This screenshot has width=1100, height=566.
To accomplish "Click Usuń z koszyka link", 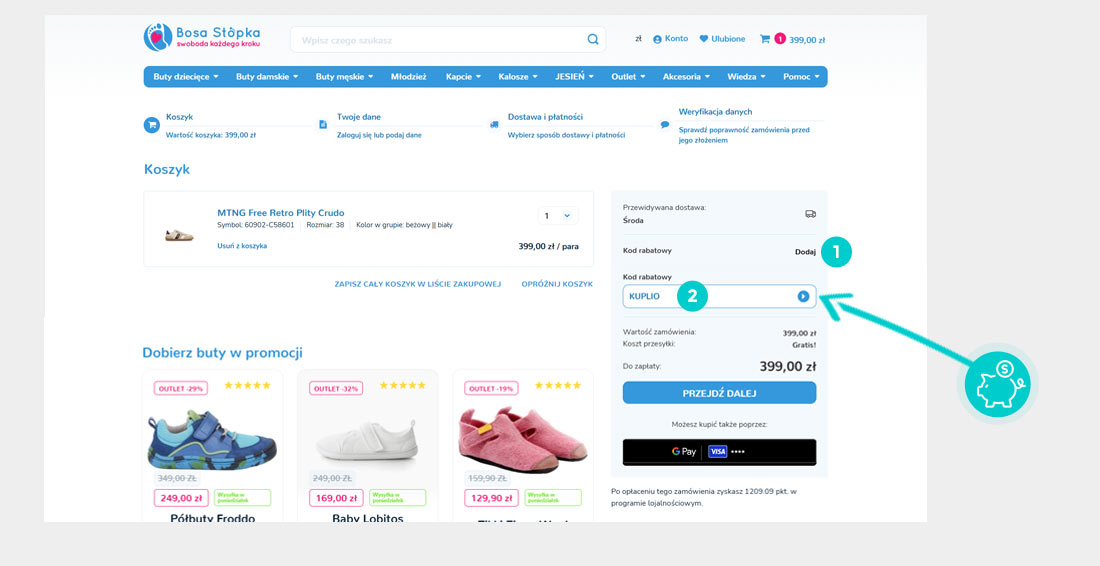I will tap(242, 246).
